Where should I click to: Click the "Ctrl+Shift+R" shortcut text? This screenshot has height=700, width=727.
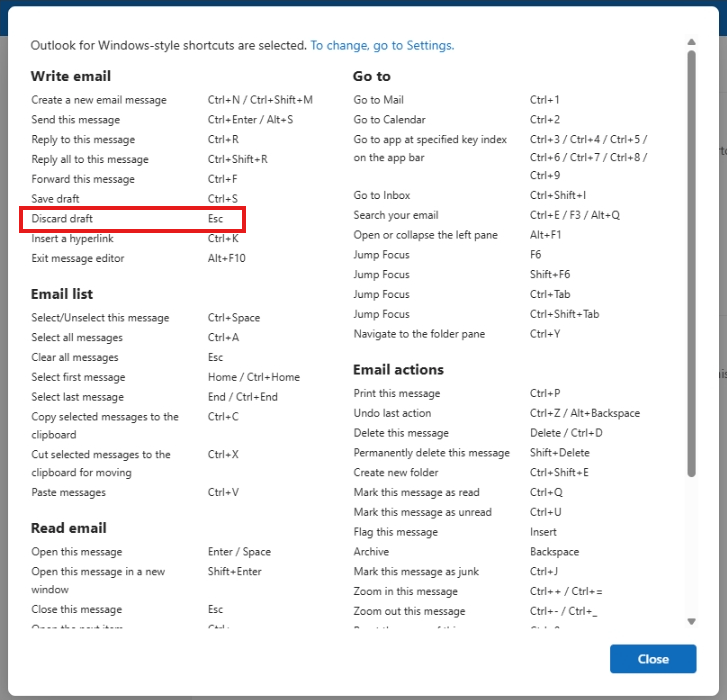pyautogui.click(x=237, y=159)
